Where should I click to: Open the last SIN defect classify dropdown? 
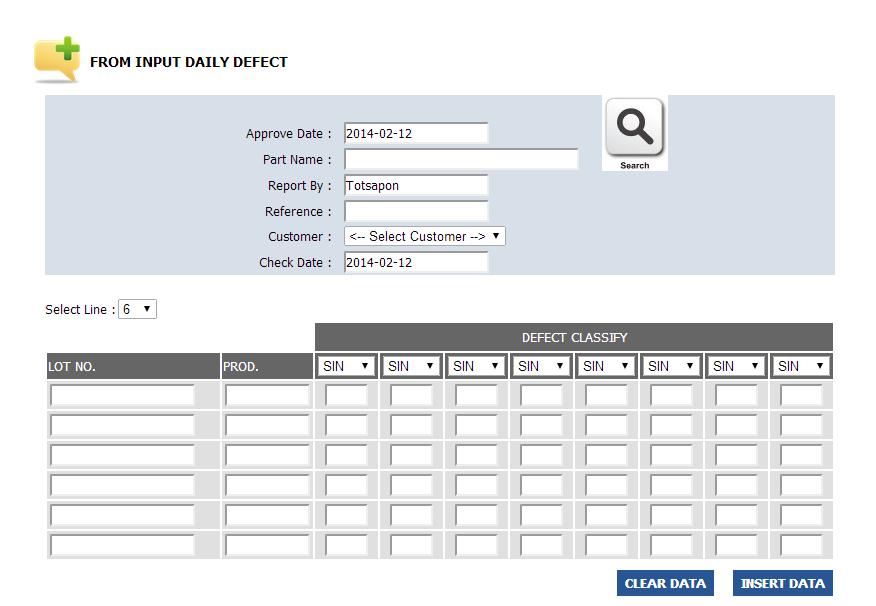pyautogui.click(x=802, y=366)
